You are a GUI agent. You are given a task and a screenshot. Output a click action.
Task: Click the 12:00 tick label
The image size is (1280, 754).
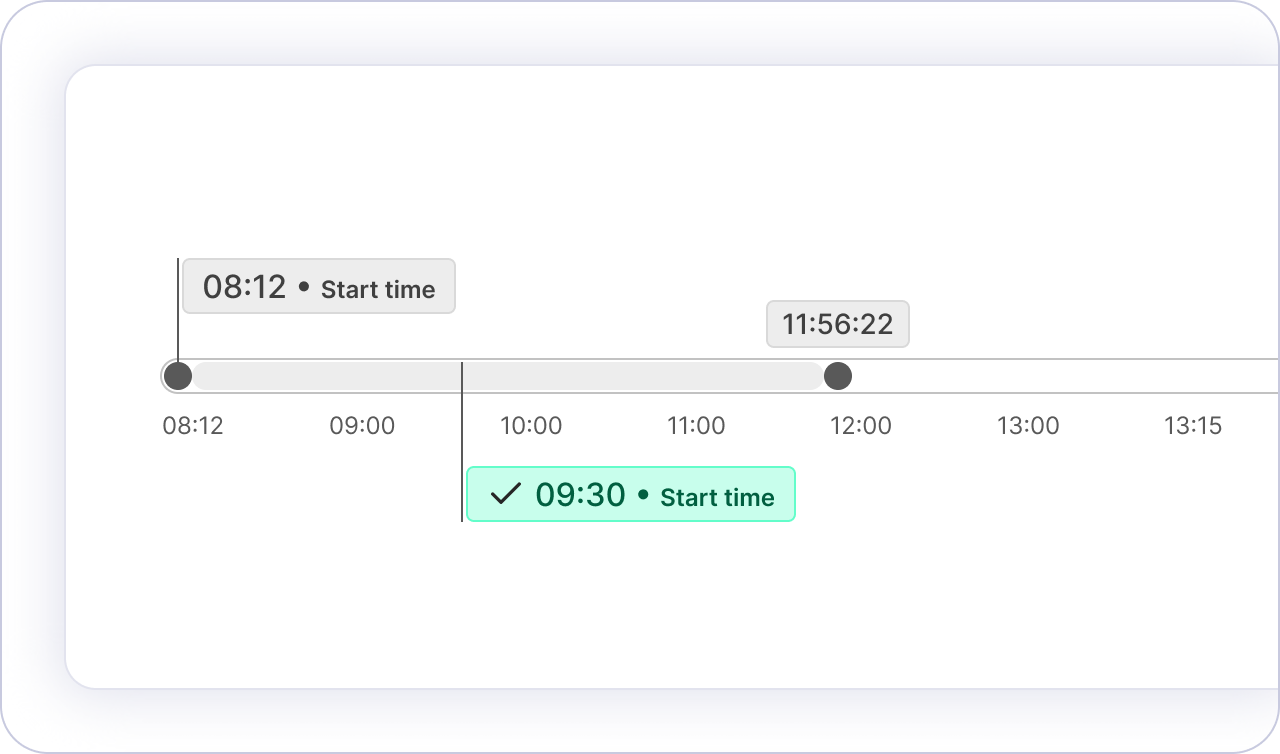861,426
